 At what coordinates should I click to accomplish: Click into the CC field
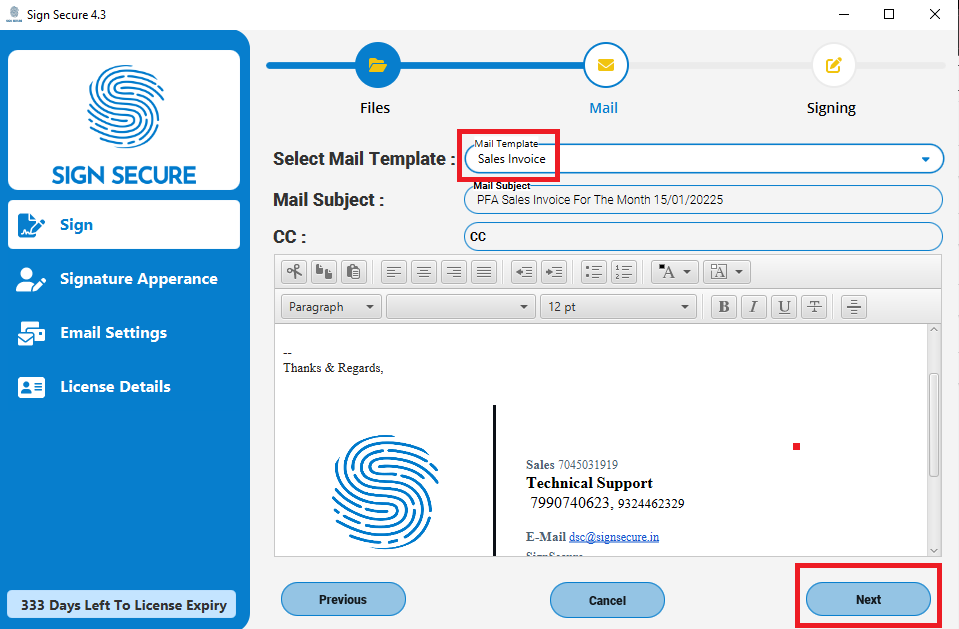click(703, 237)
